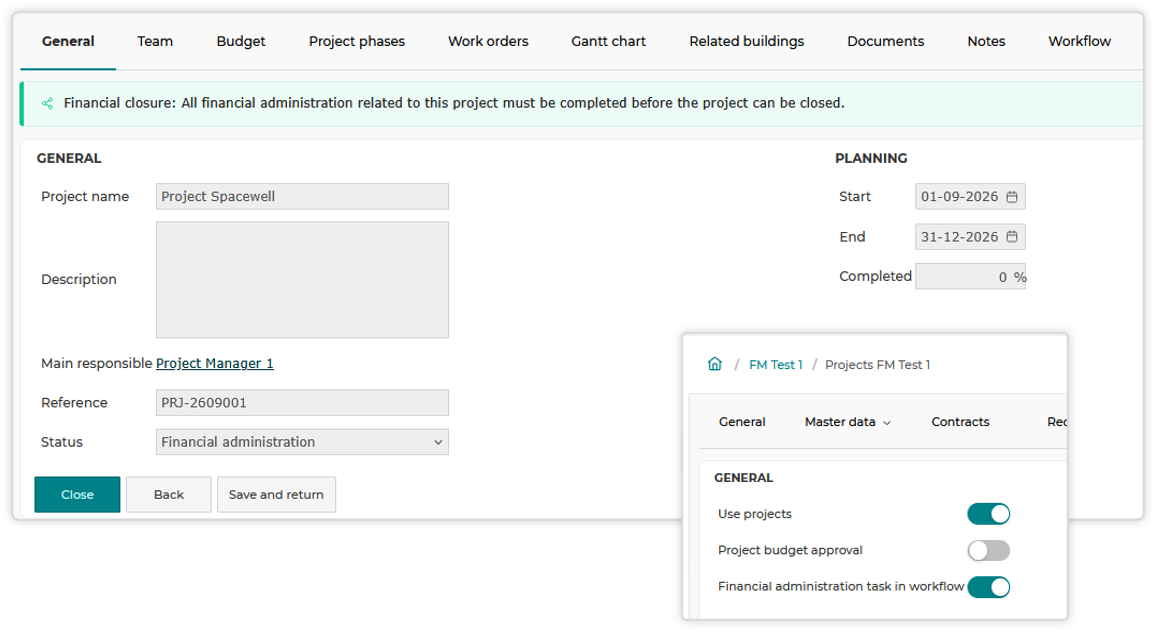Select the Workflow tab

pos(1079,41)
